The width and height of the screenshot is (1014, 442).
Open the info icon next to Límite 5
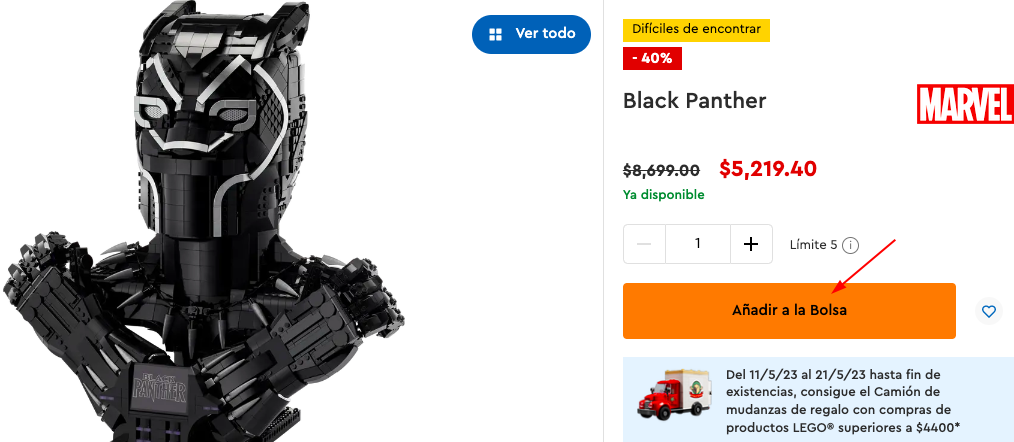[x=851, y=245]
